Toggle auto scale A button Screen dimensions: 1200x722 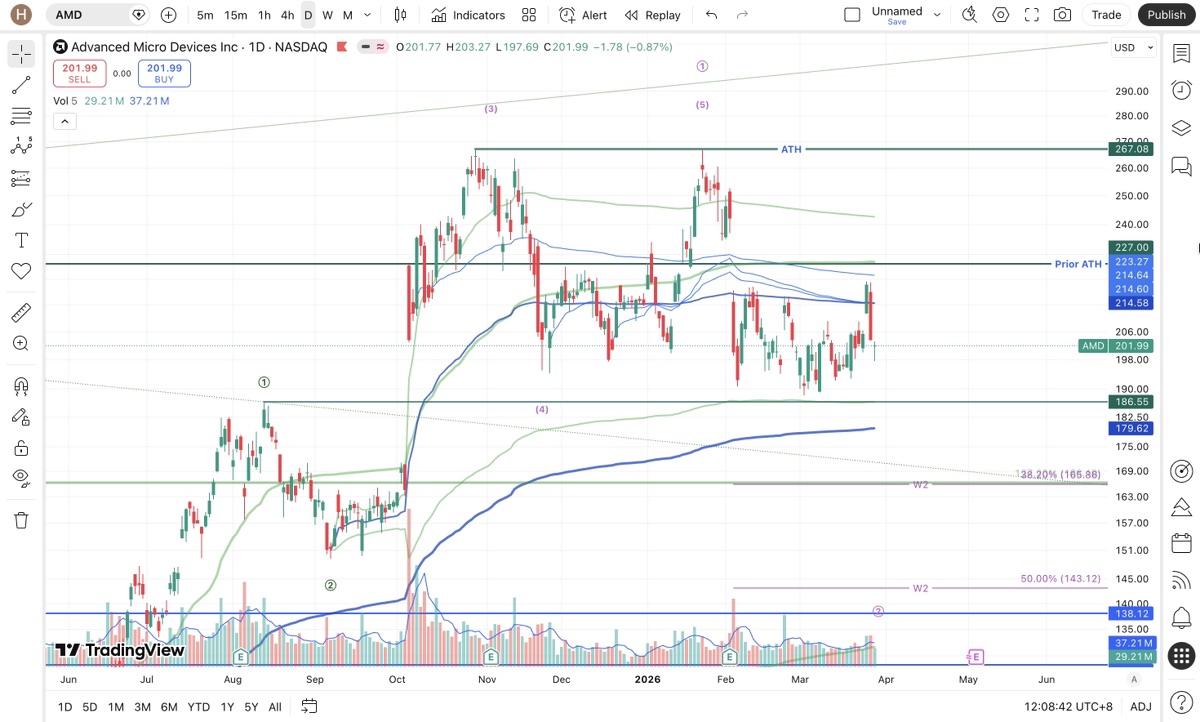[1134, 679]
